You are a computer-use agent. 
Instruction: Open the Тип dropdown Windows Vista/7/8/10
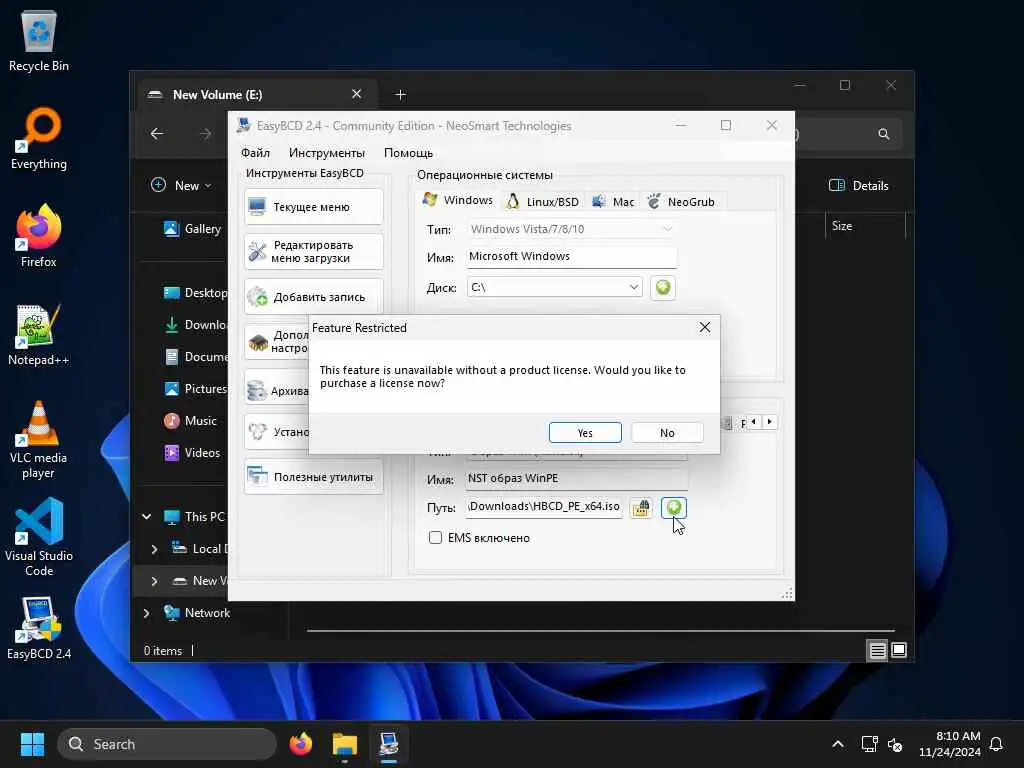(571, 229)
